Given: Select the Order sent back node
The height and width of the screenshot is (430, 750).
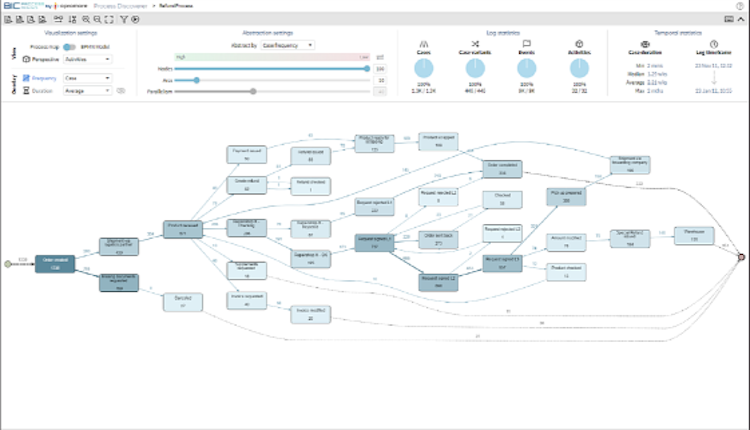Looking at the screenshot, I should pyautogui.click(x=438, y=240).
